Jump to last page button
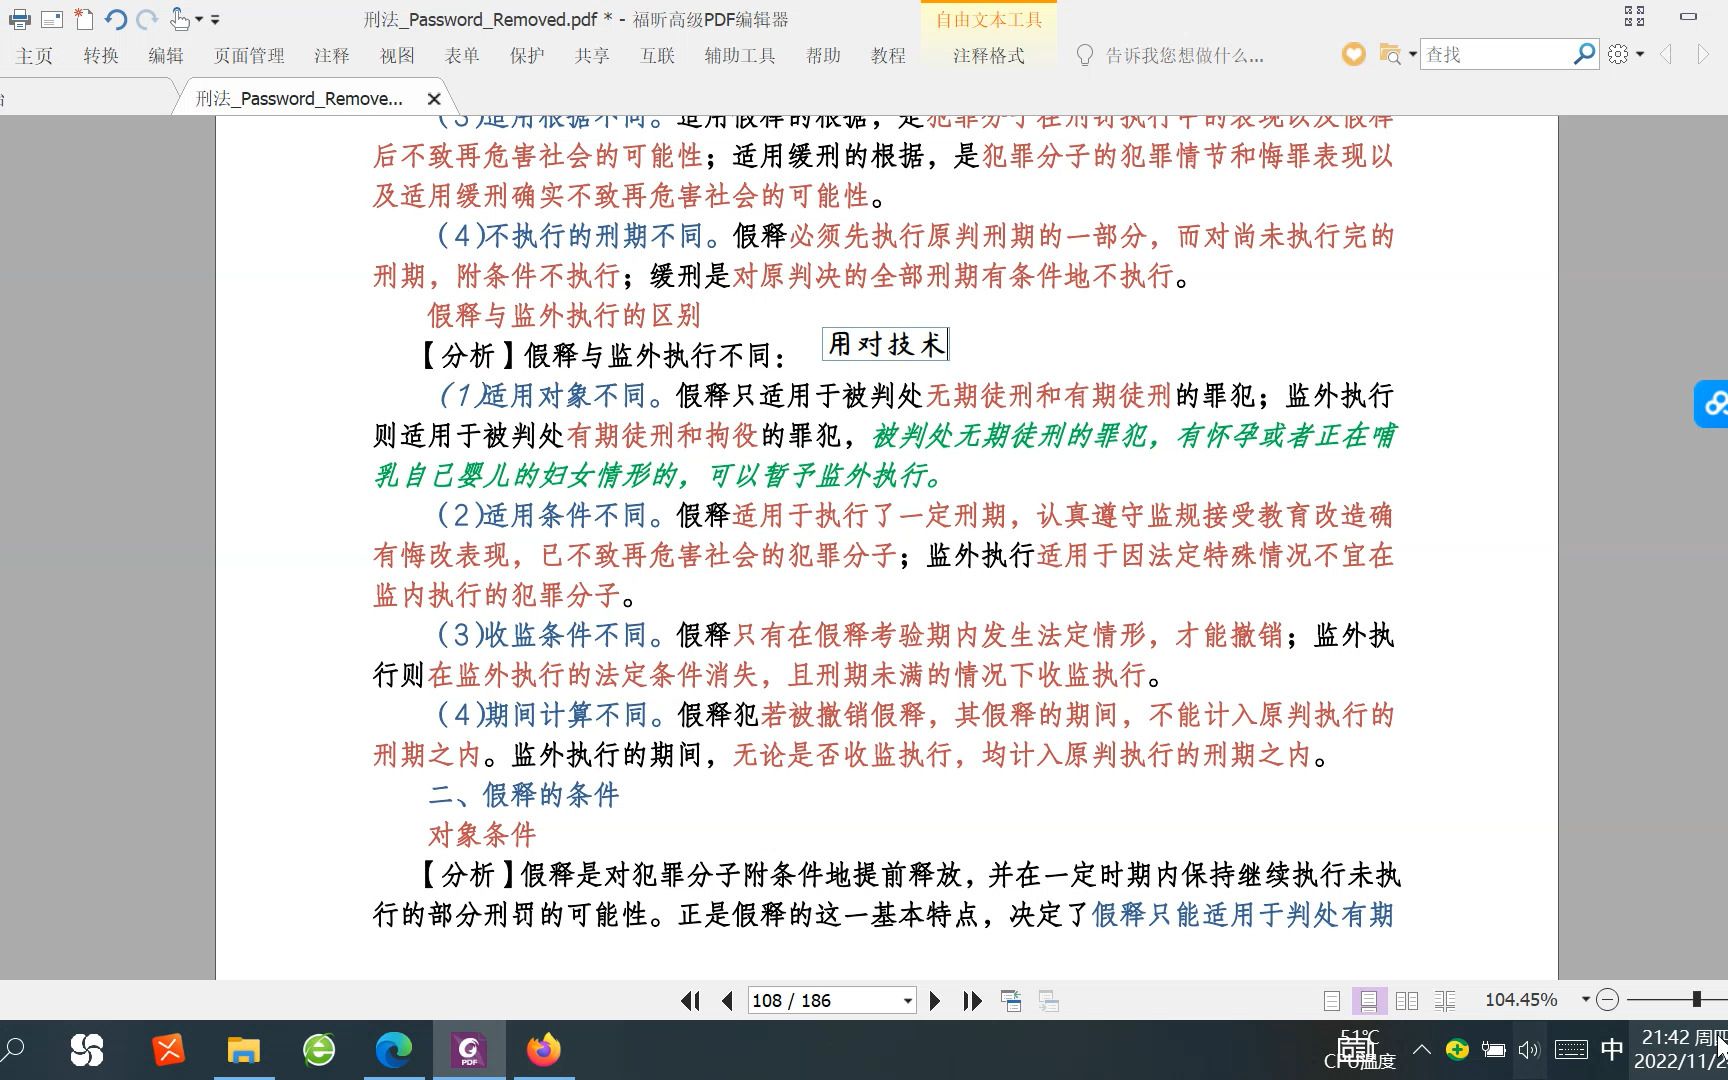 (972, 1001)
